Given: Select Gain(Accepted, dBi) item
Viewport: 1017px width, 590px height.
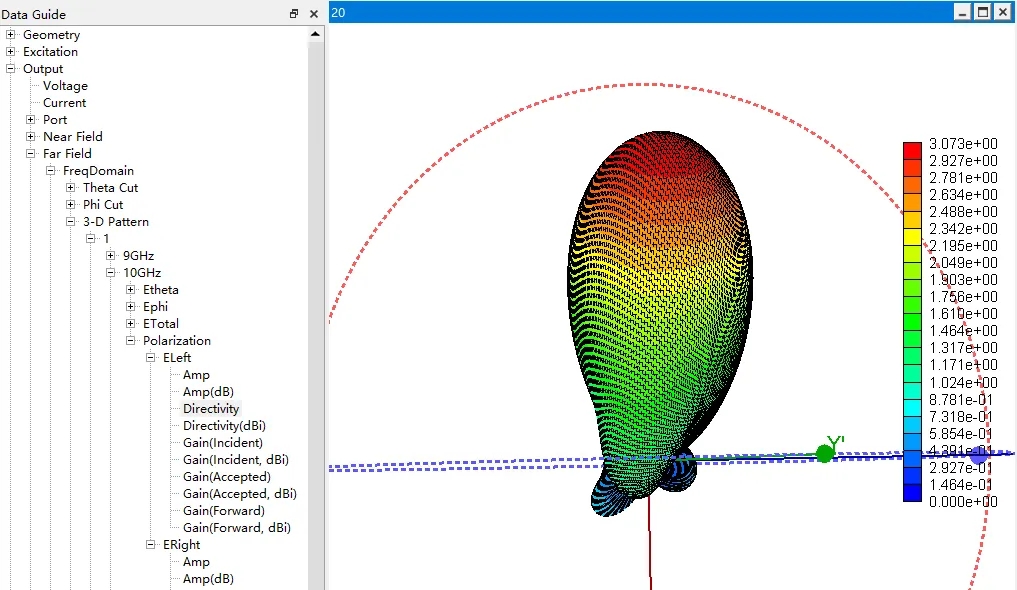Looking at the screenshot, I should (x=239, y=494).
